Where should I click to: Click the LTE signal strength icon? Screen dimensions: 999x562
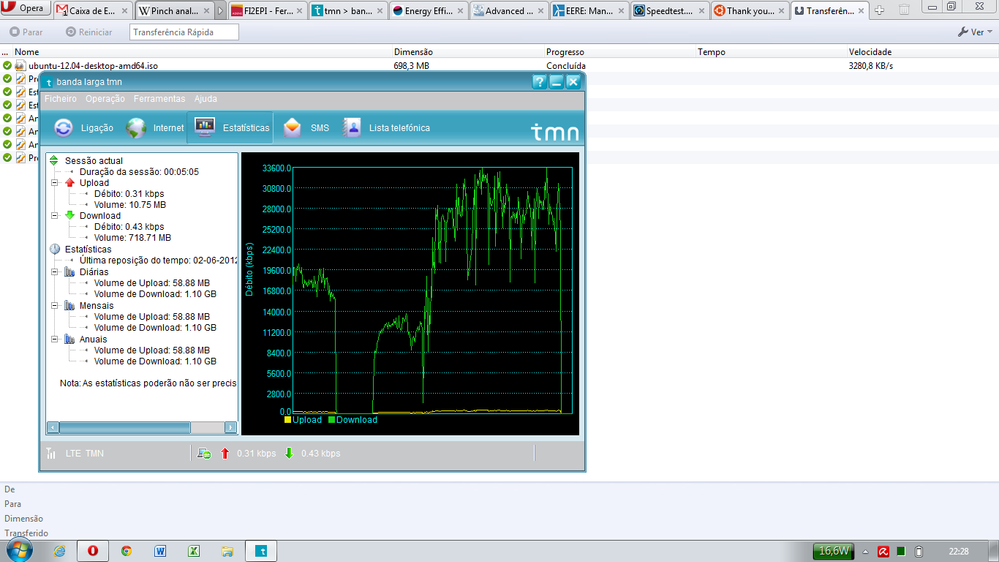[51, 453]
